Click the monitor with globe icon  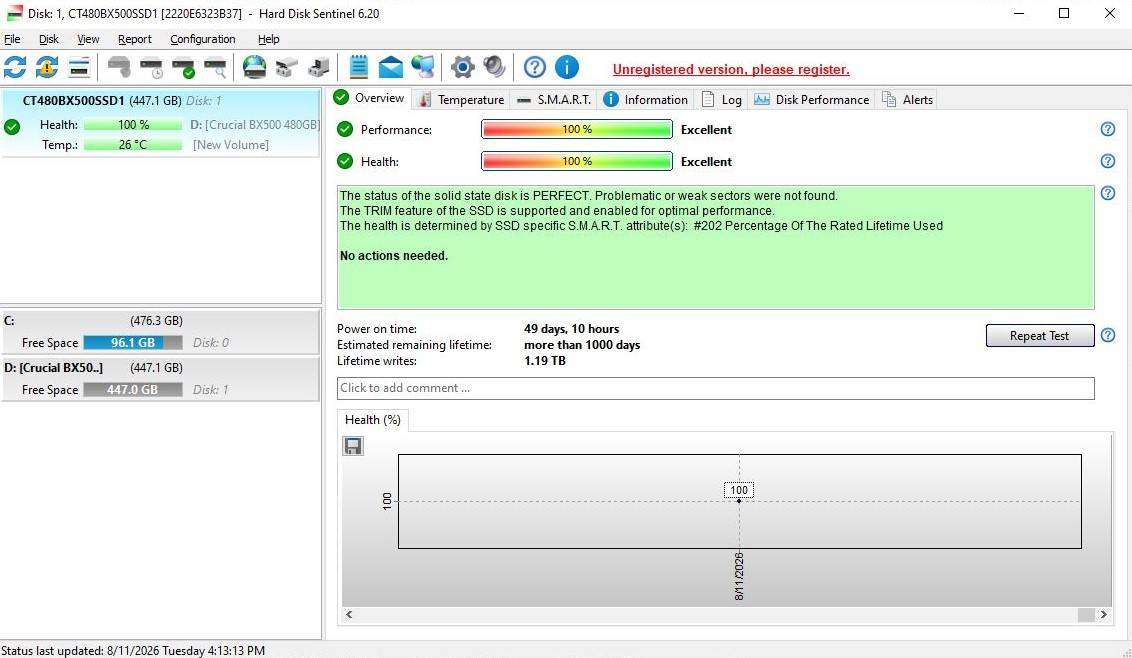[x=423, y=67]
